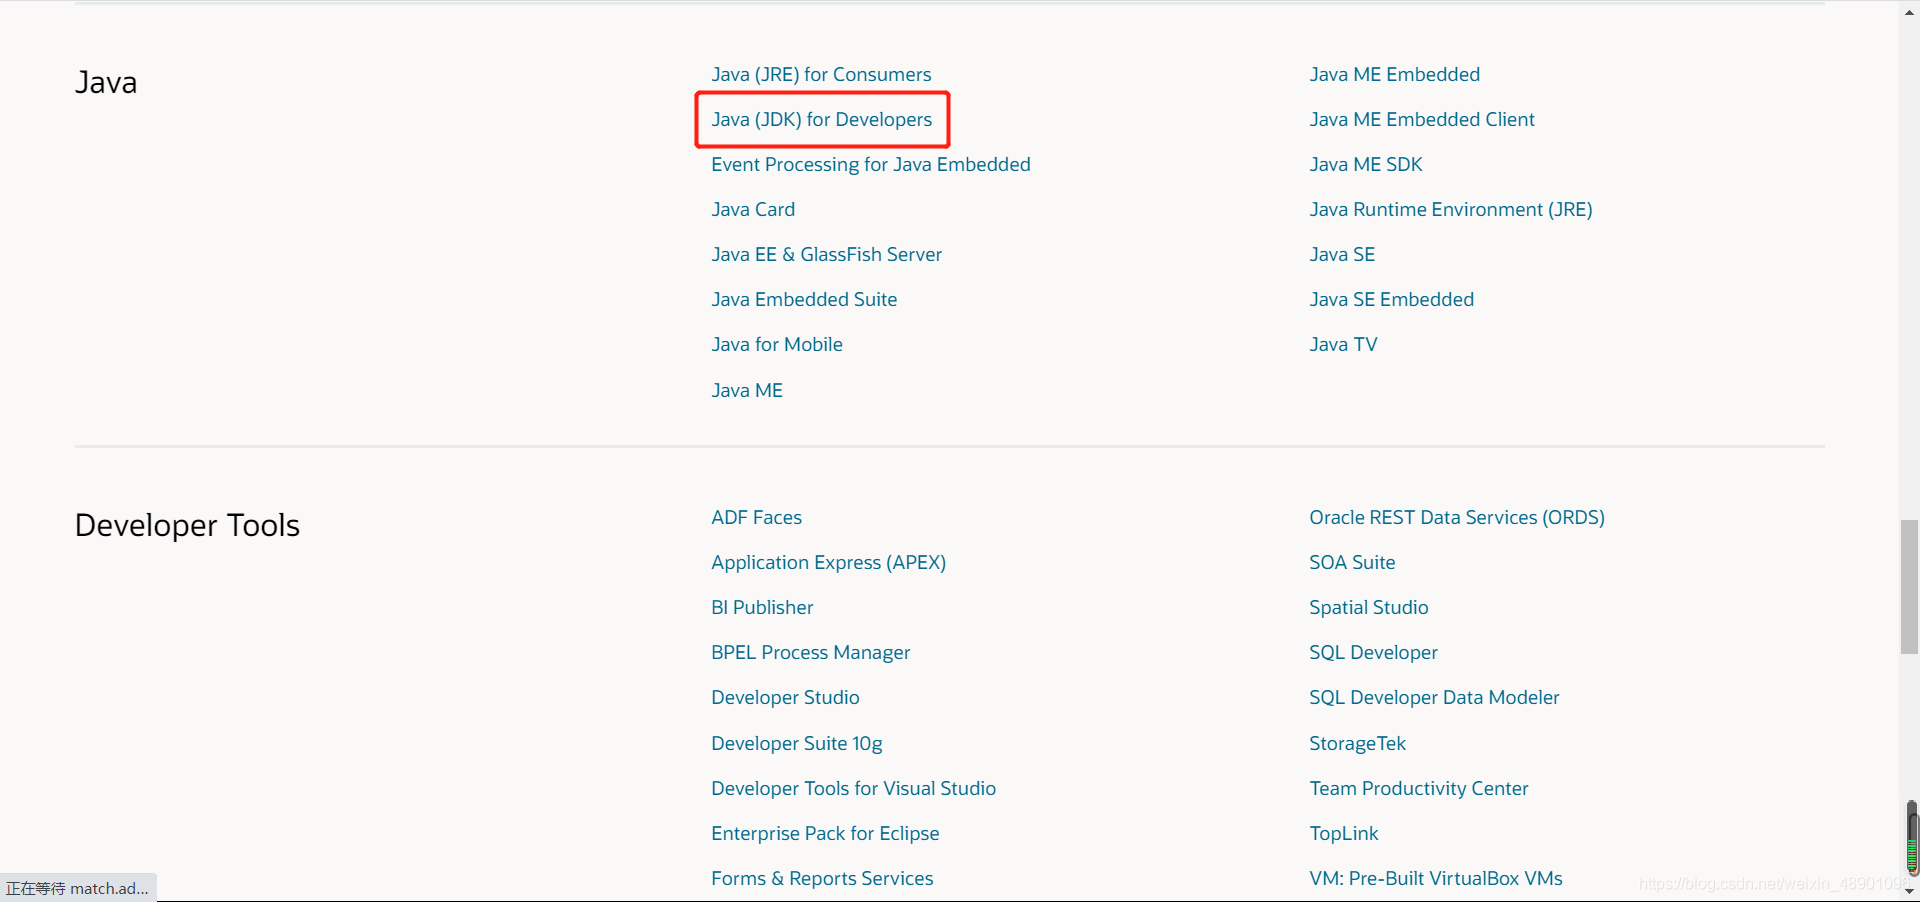Open BPEL Process Manager link
The image size is (1920, 902).
tap(811, 653)
